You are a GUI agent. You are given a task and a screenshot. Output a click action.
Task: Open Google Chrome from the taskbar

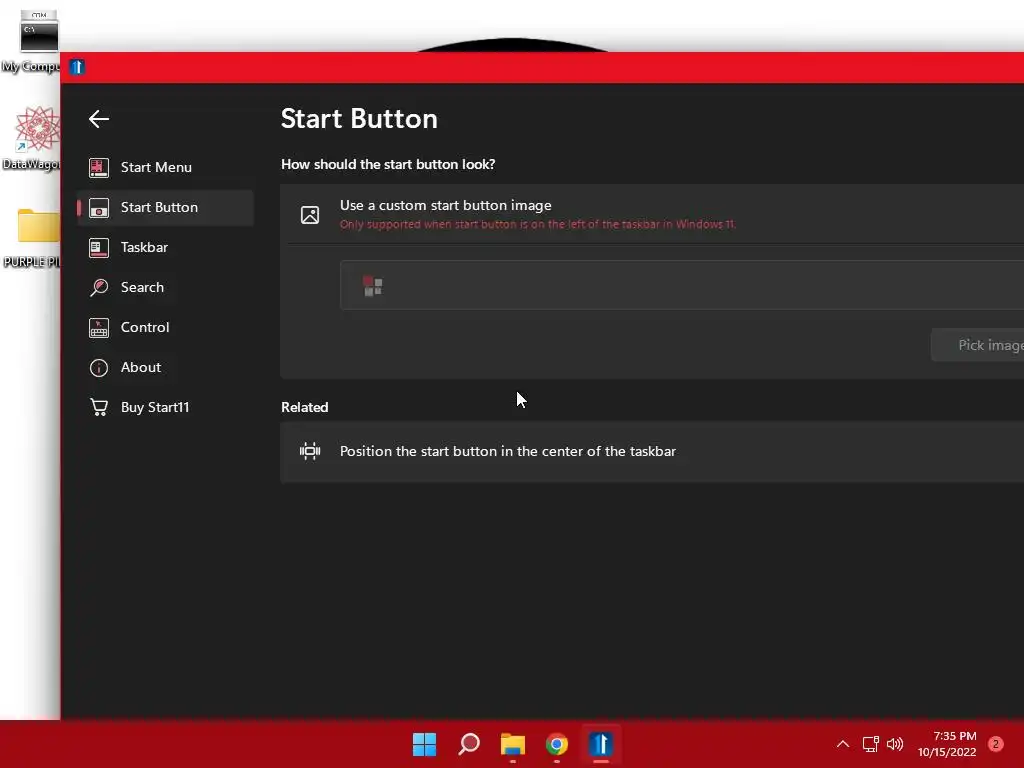557,744
